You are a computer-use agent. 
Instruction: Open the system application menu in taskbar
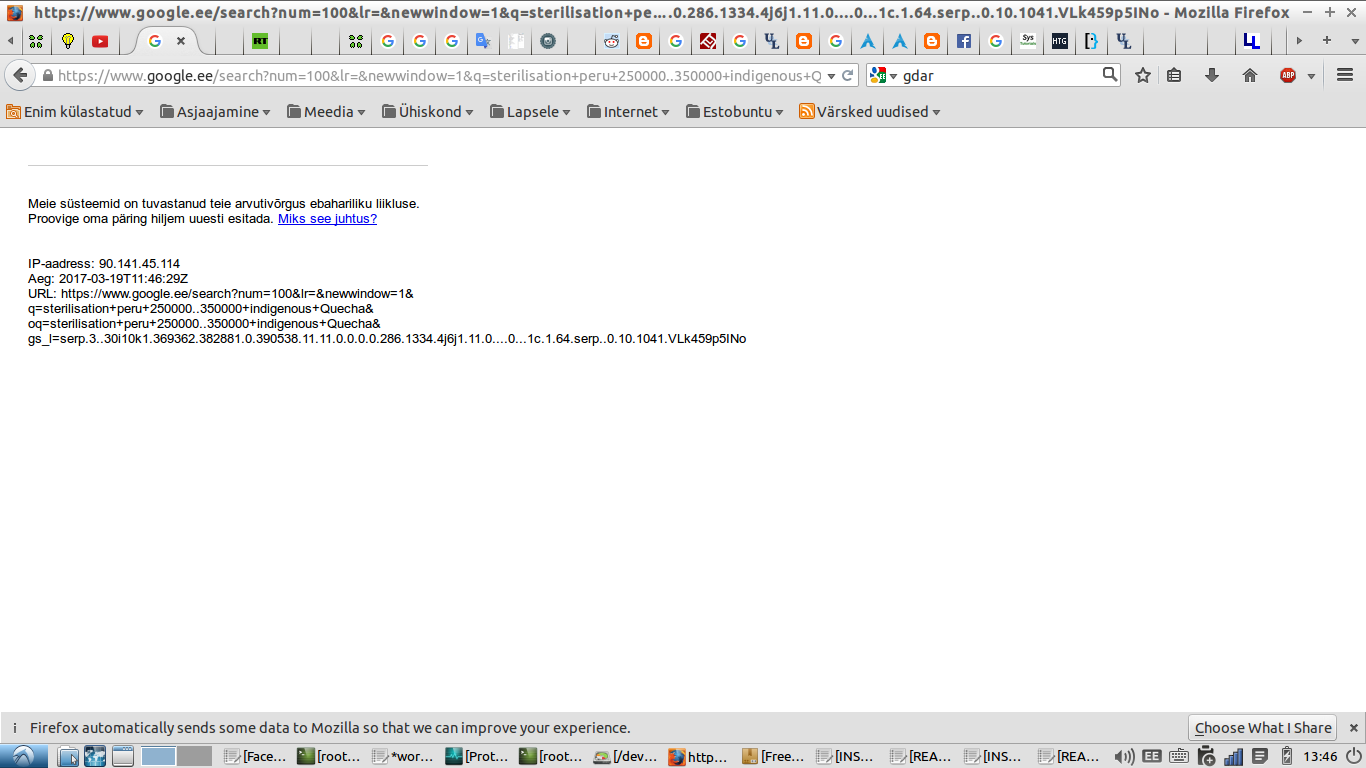[22, 756]
